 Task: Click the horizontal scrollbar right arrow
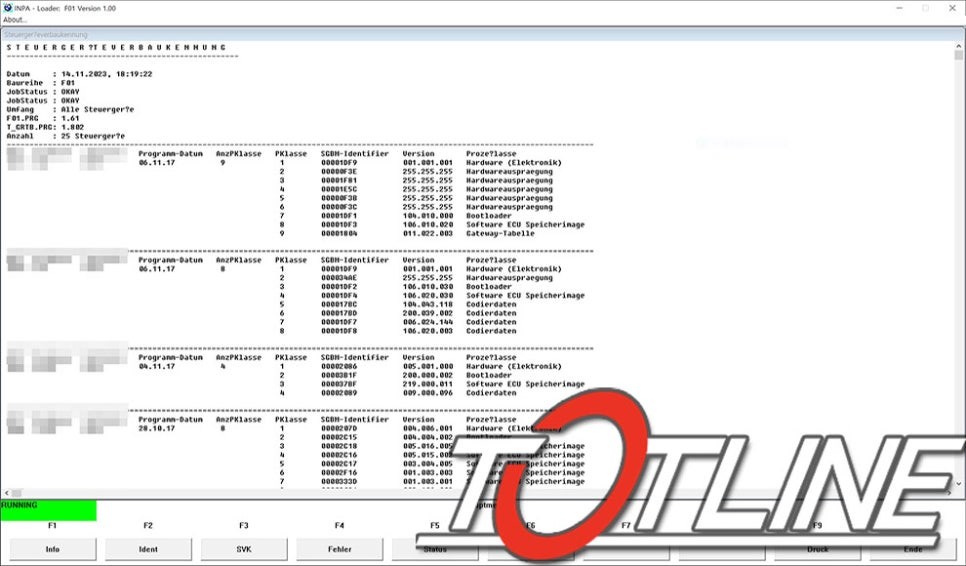click(948, 493)
